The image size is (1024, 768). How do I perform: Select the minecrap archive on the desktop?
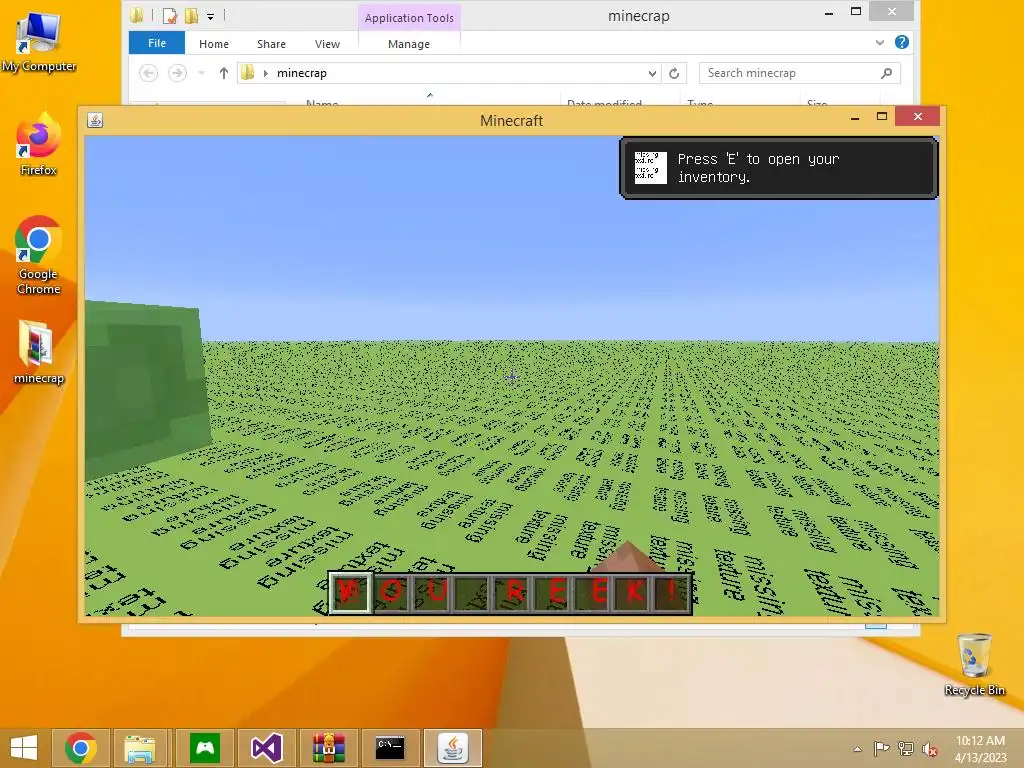point(39,352)
